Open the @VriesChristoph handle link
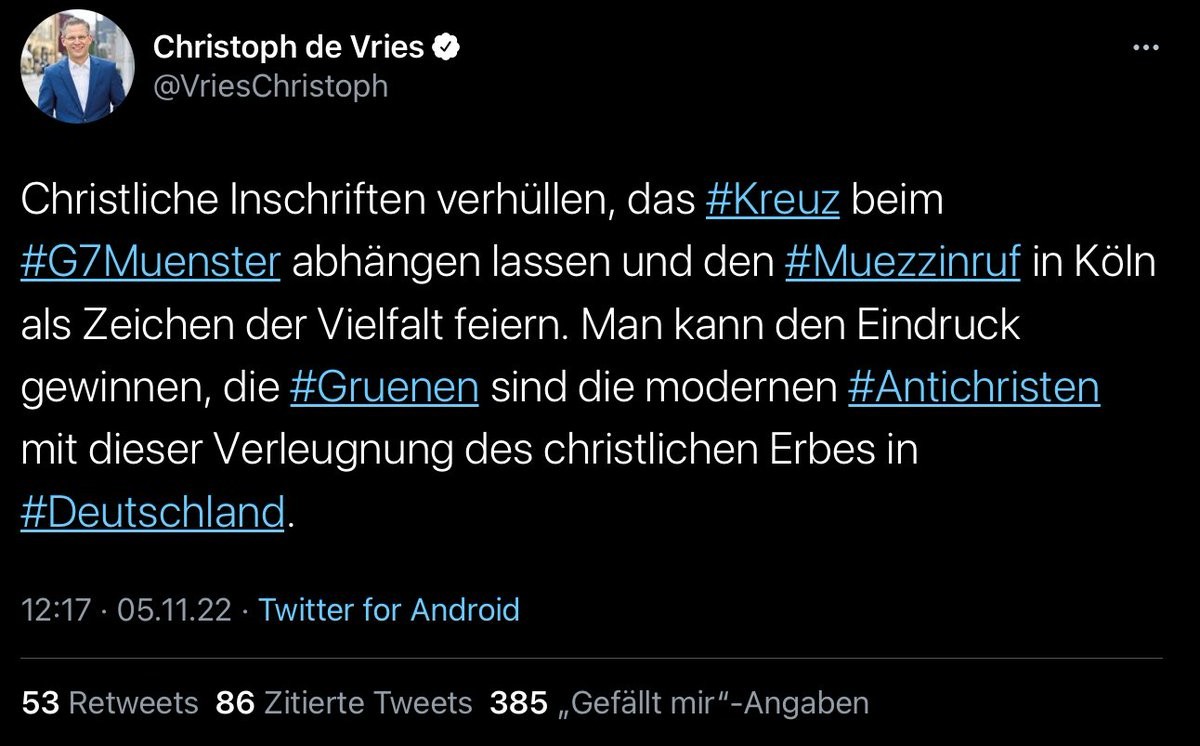Screen dimensions: 1200x746 (x=270, y=86)
